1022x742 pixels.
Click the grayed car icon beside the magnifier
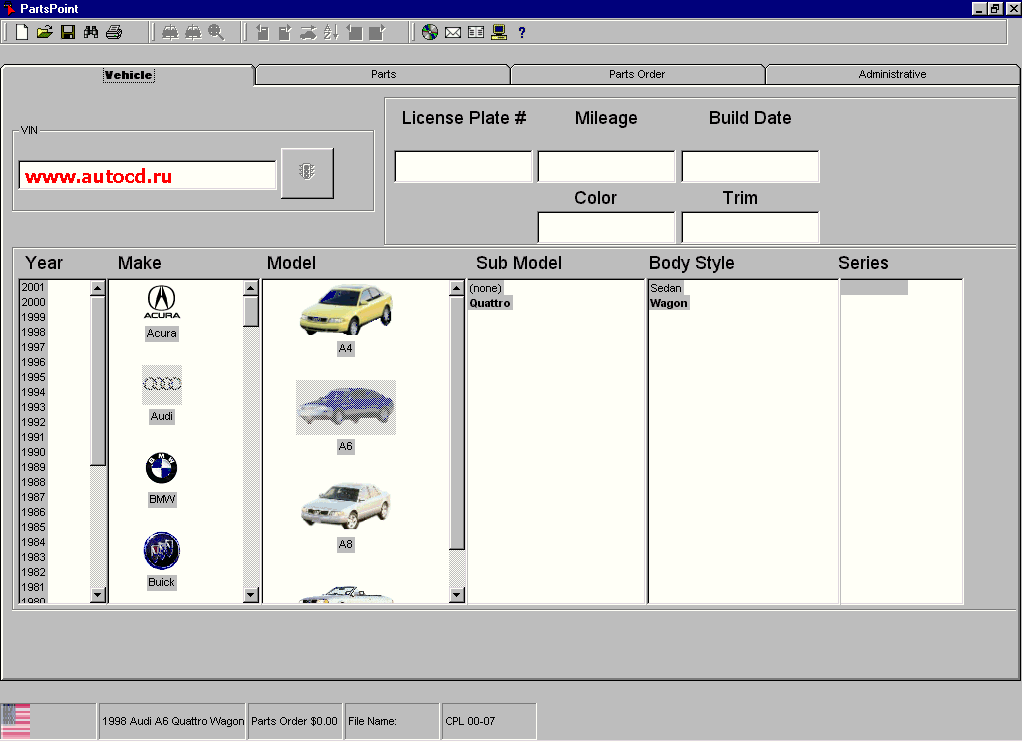(194, 32)
